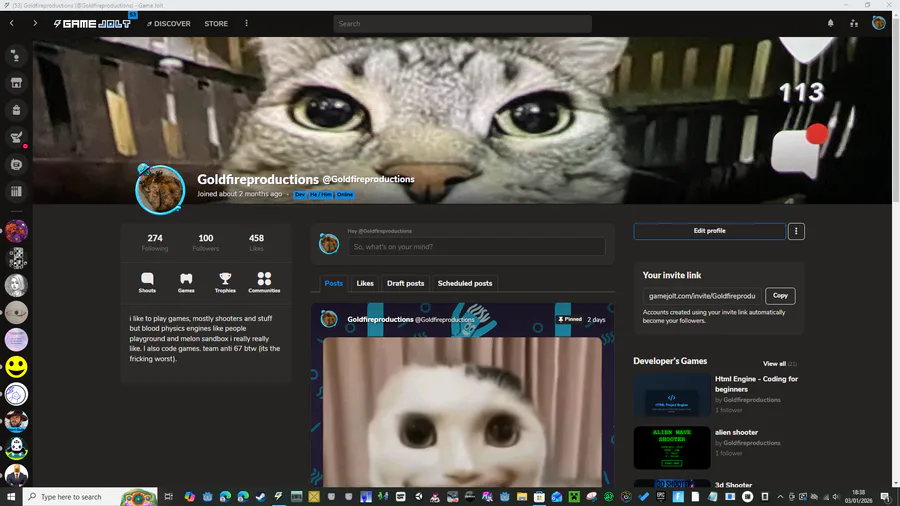The height and width of the screenshot is (506, 900).
Task: Open the Html Engine game thumbnail
Action: [x=672, y=395]
